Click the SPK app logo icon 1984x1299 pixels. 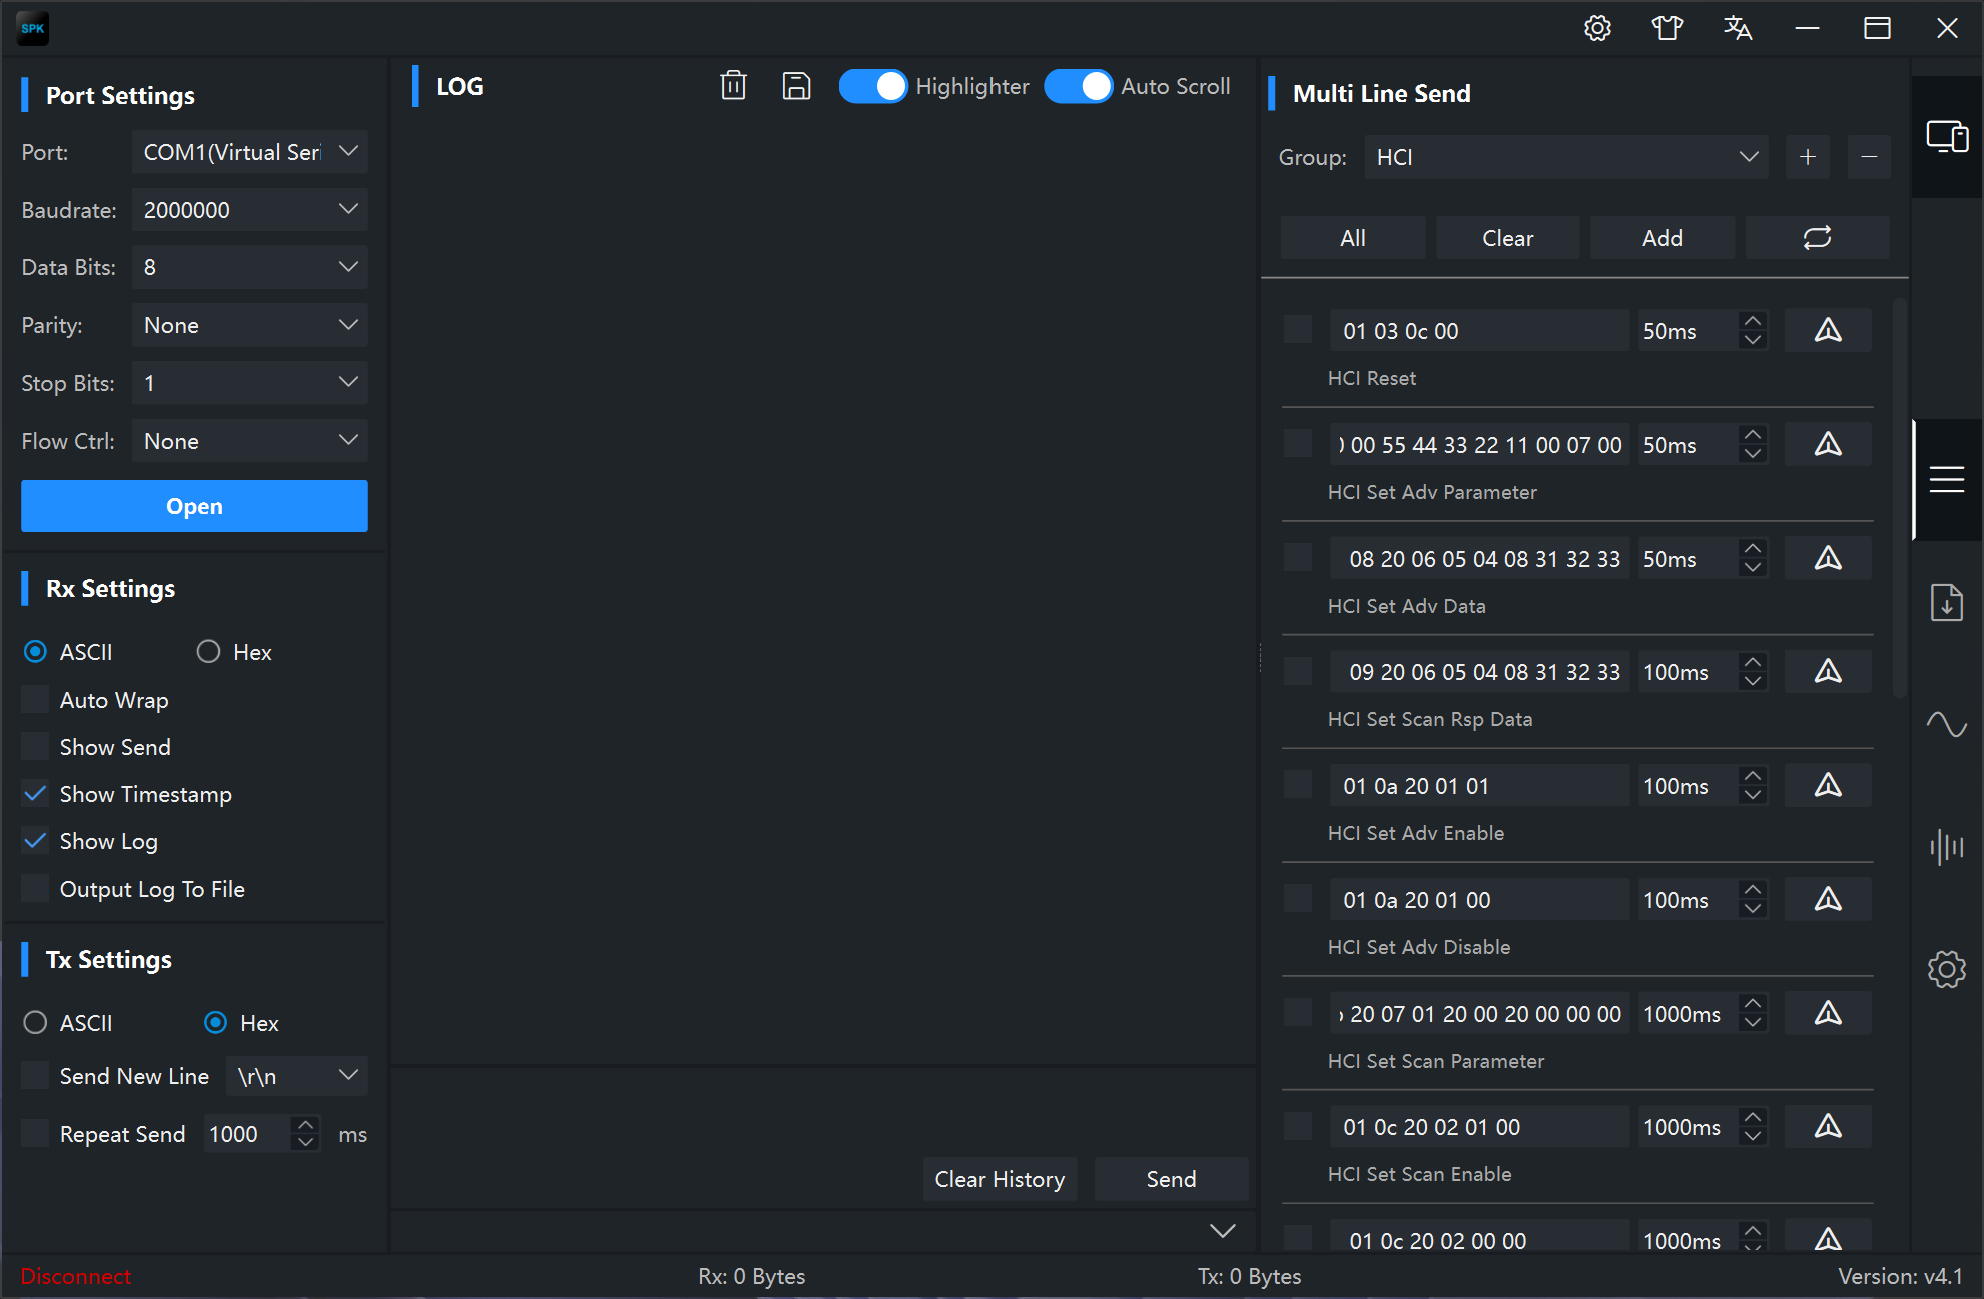(33, 28)
